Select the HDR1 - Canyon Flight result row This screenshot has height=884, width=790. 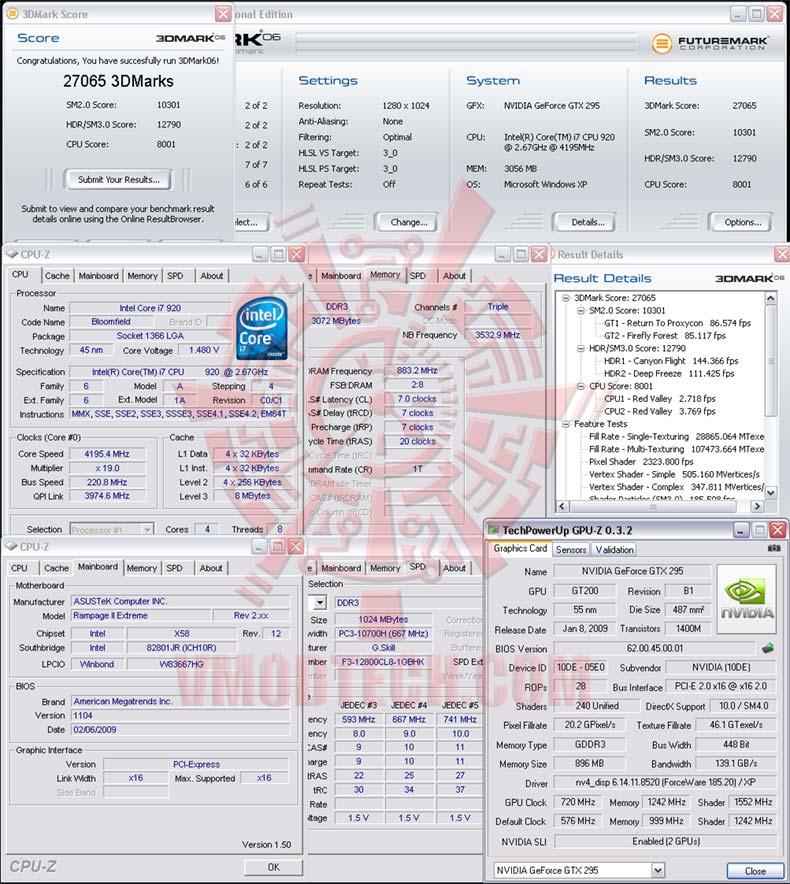coord(670,361)
